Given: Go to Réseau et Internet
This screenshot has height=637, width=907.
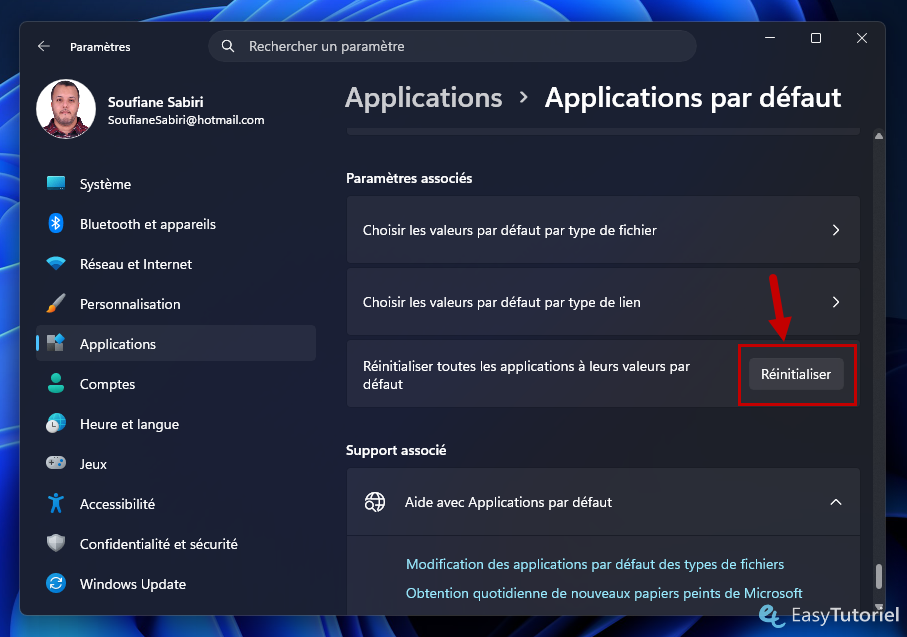Looking at the screenshot, I should [176, 264].
